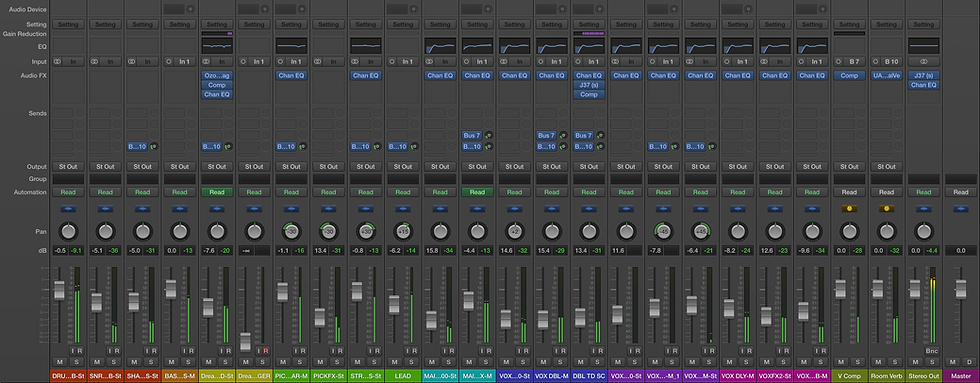Image resolution: width=980 pixels, height=383 pixels.
Task: Open the EQ thumbnail on Drea...D-St strip
Action: tap(217, 46)
